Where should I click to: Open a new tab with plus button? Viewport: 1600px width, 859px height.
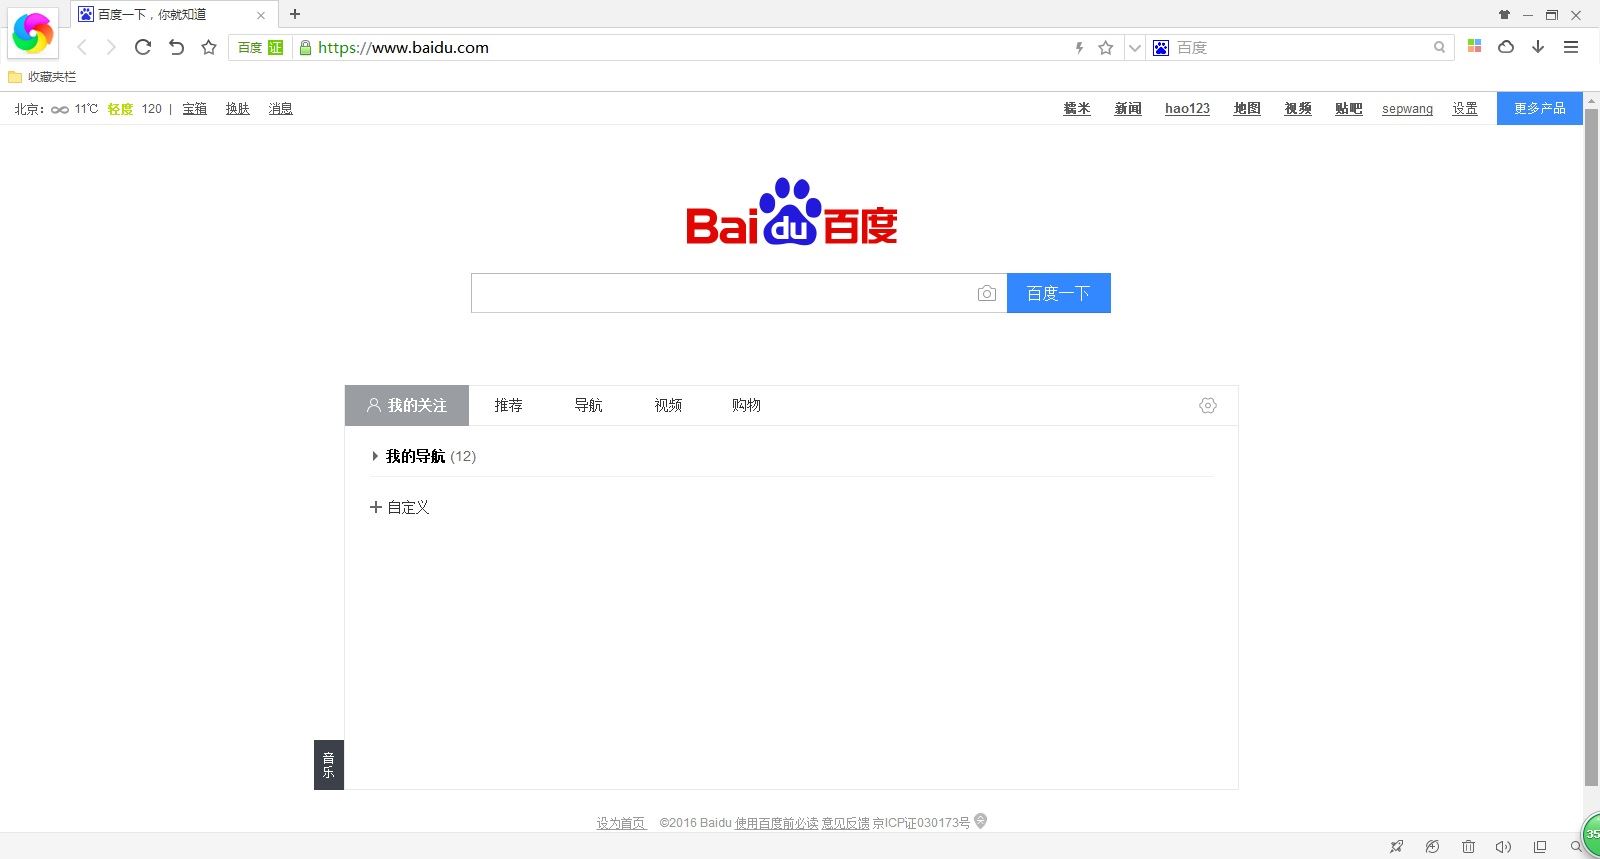[294, 14]
